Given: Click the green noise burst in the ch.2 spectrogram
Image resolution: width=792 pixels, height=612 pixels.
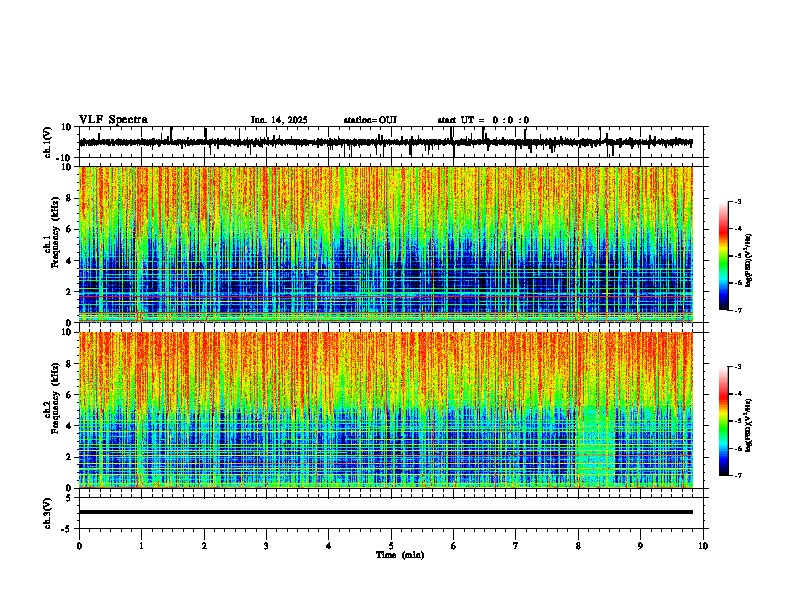Looking at the screenshot, I should pyautogui.click(x=596, y=445).
